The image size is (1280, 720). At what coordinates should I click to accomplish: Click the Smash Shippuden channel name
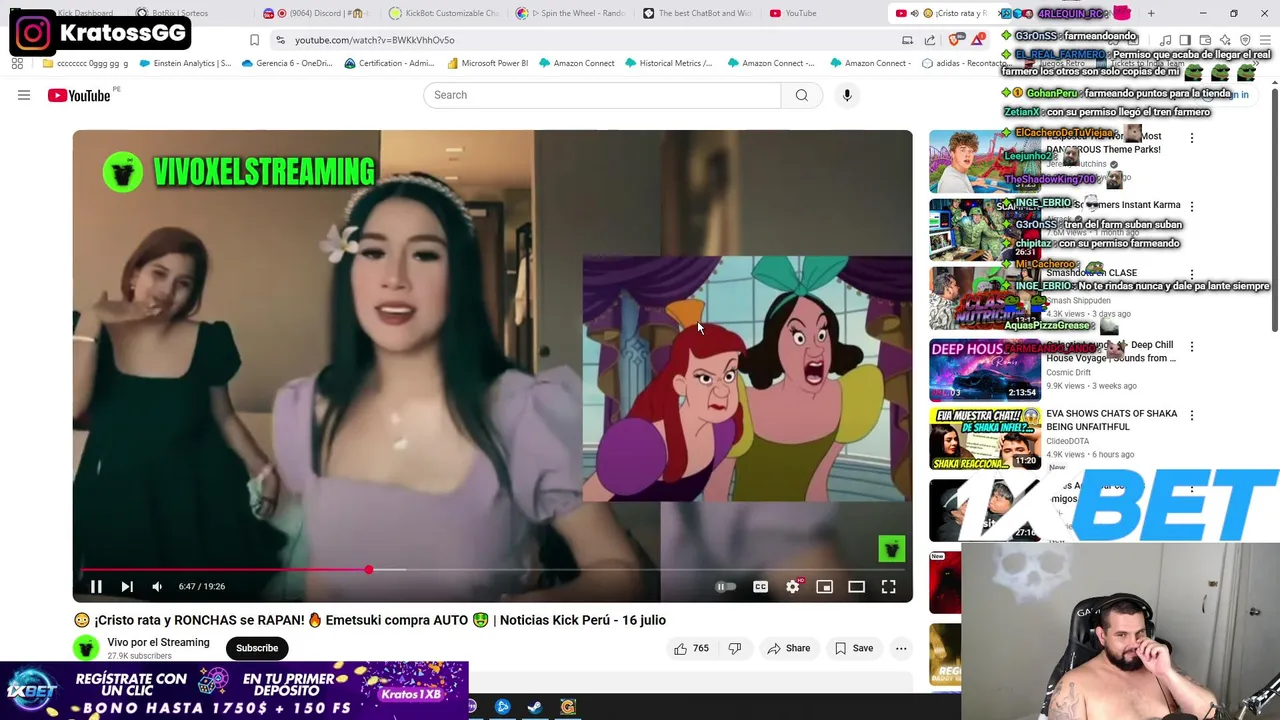[1078, 300]
